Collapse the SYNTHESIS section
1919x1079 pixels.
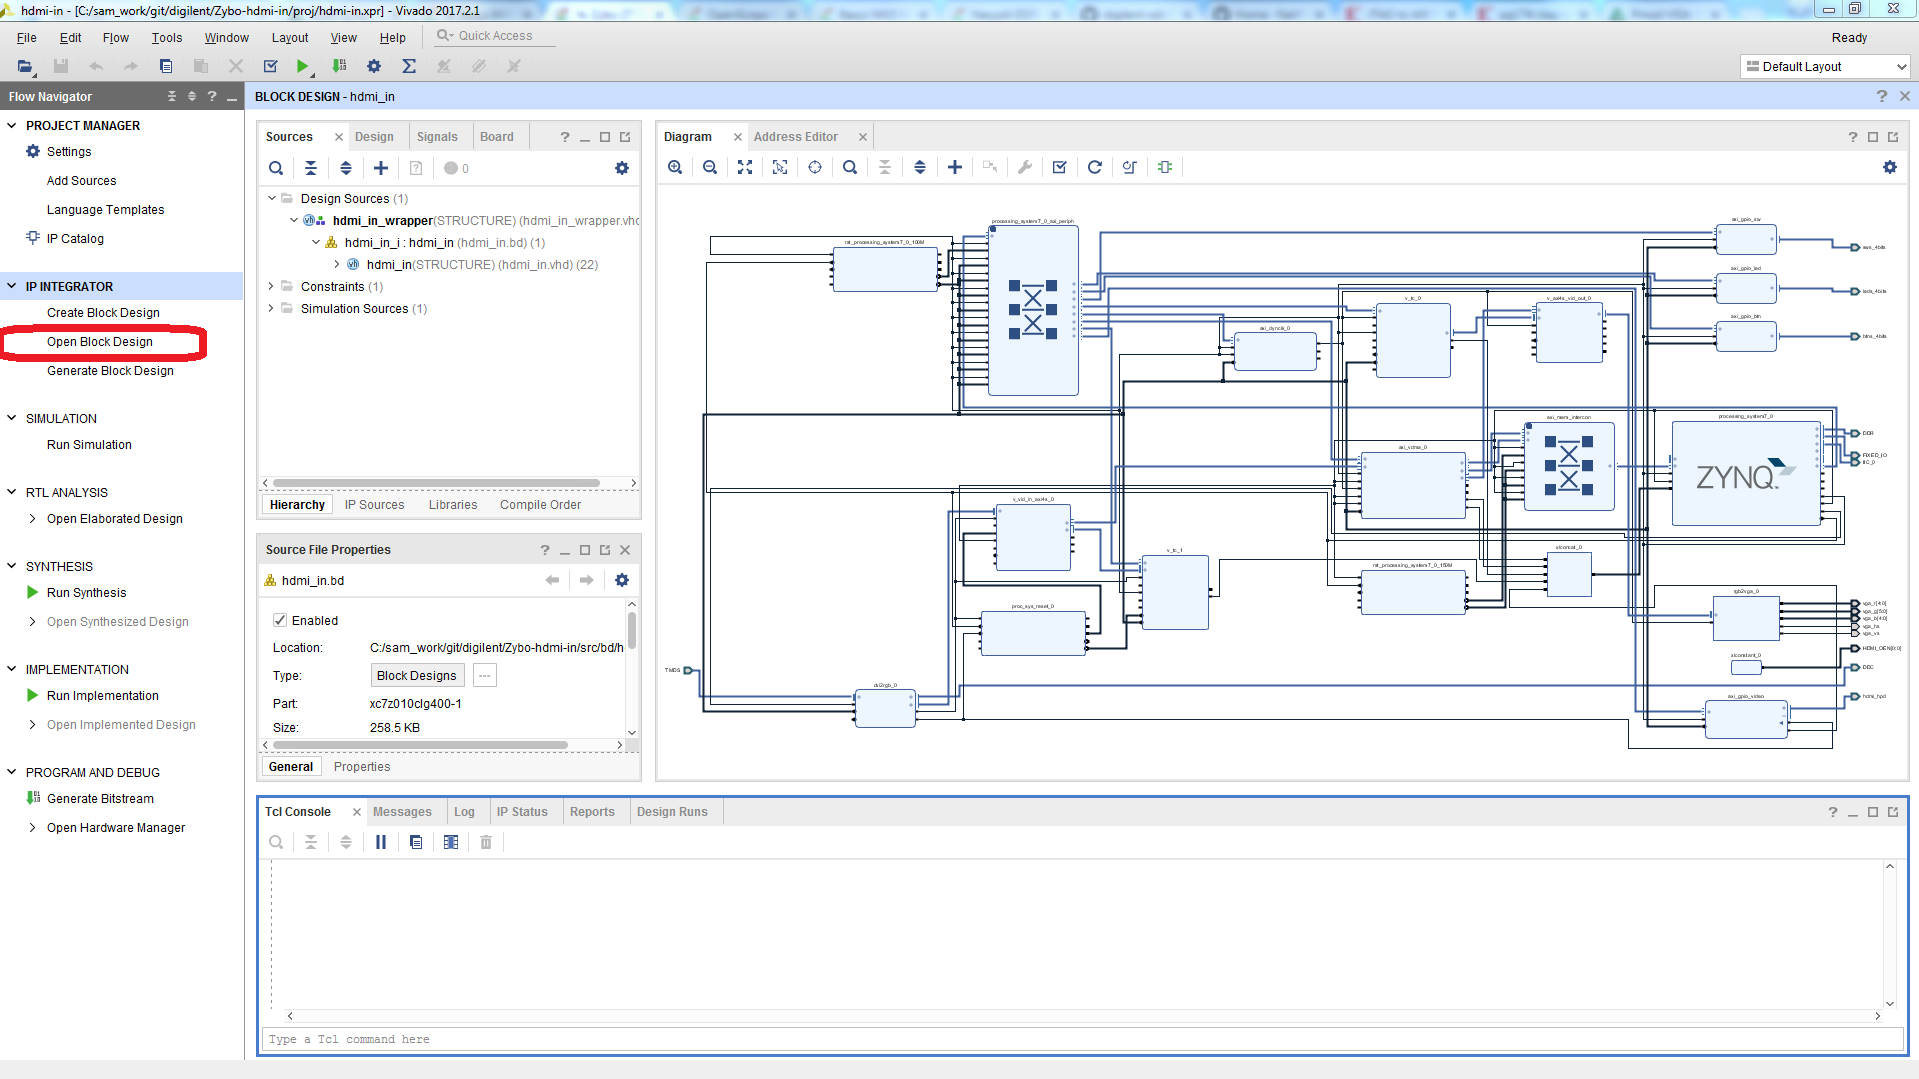pyautogui.click(x=12, y=566)
